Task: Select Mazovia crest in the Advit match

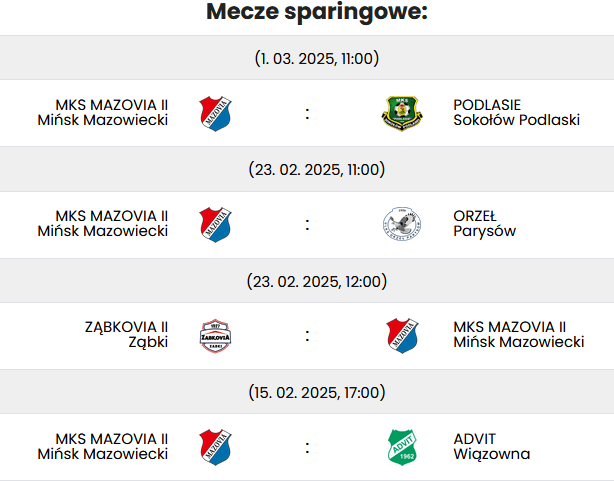Action: [x=215, y=447]
